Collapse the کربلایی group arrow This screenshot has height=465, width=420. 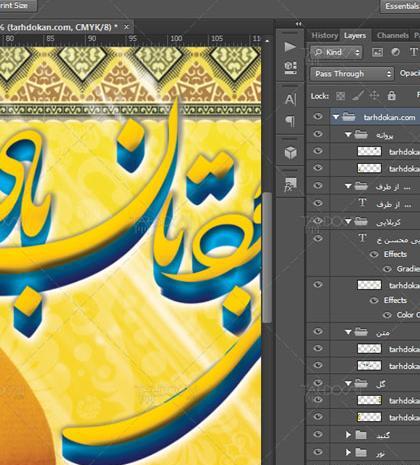(348, 221)
